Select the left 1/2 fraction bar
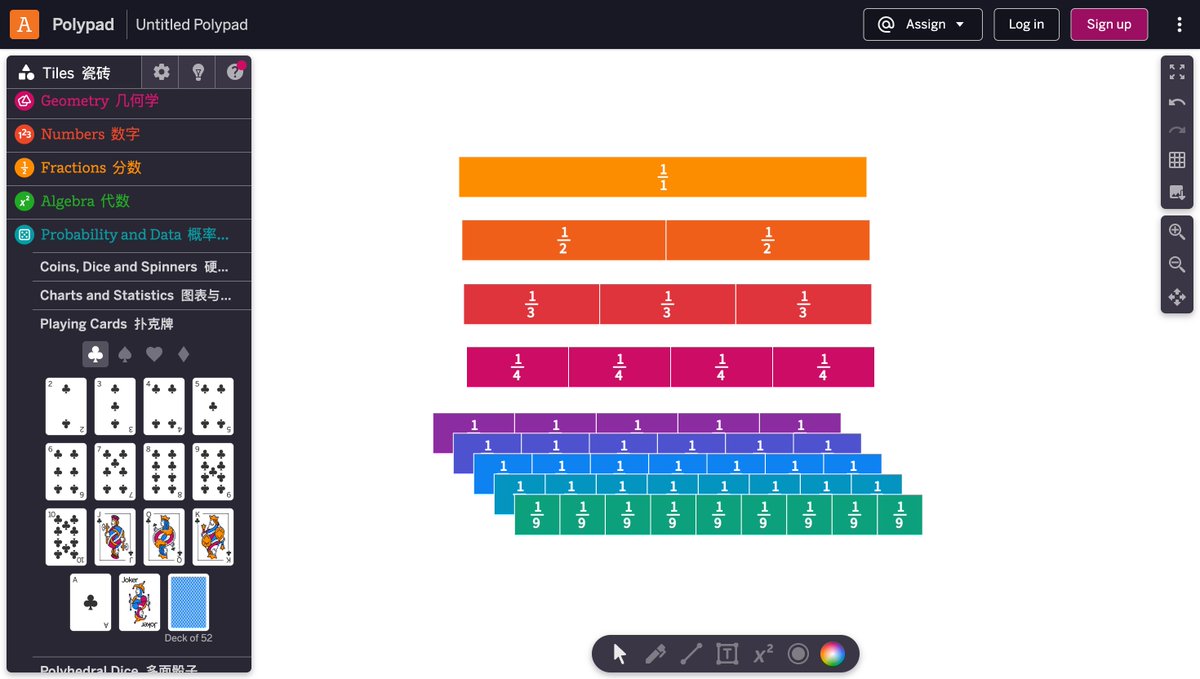The height and width of the screenshot is (679, 1200). 564,240
